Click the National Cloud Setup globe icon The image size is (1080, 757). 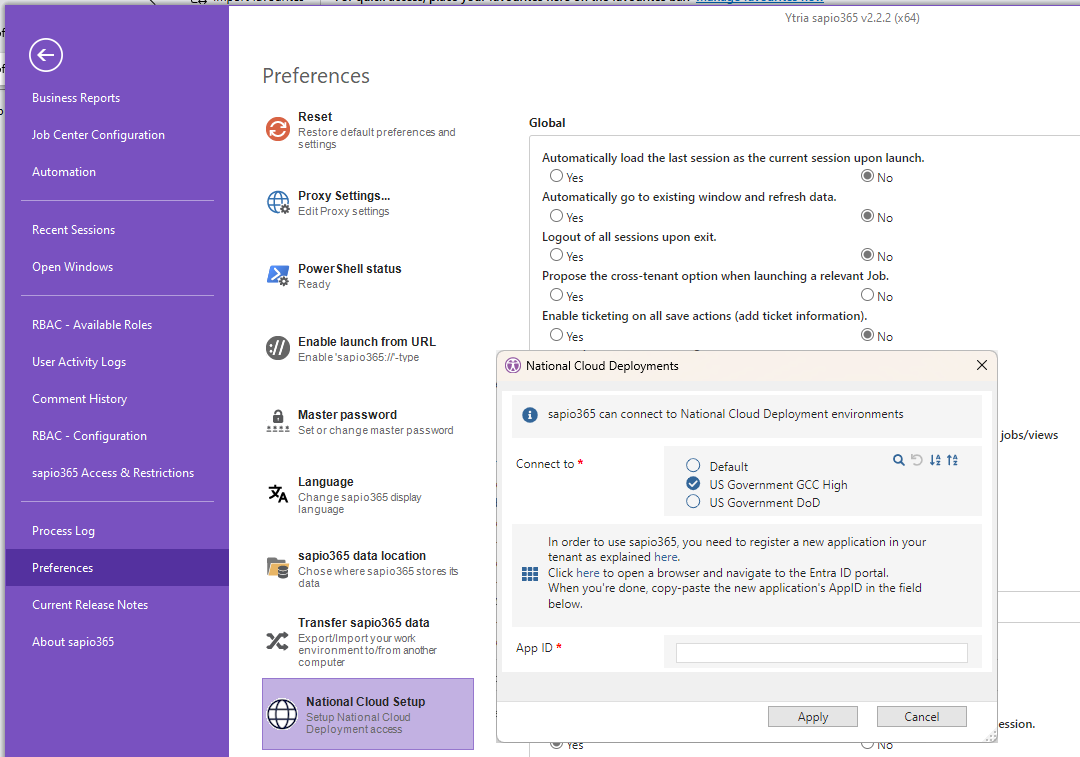[x=282, y=714]
